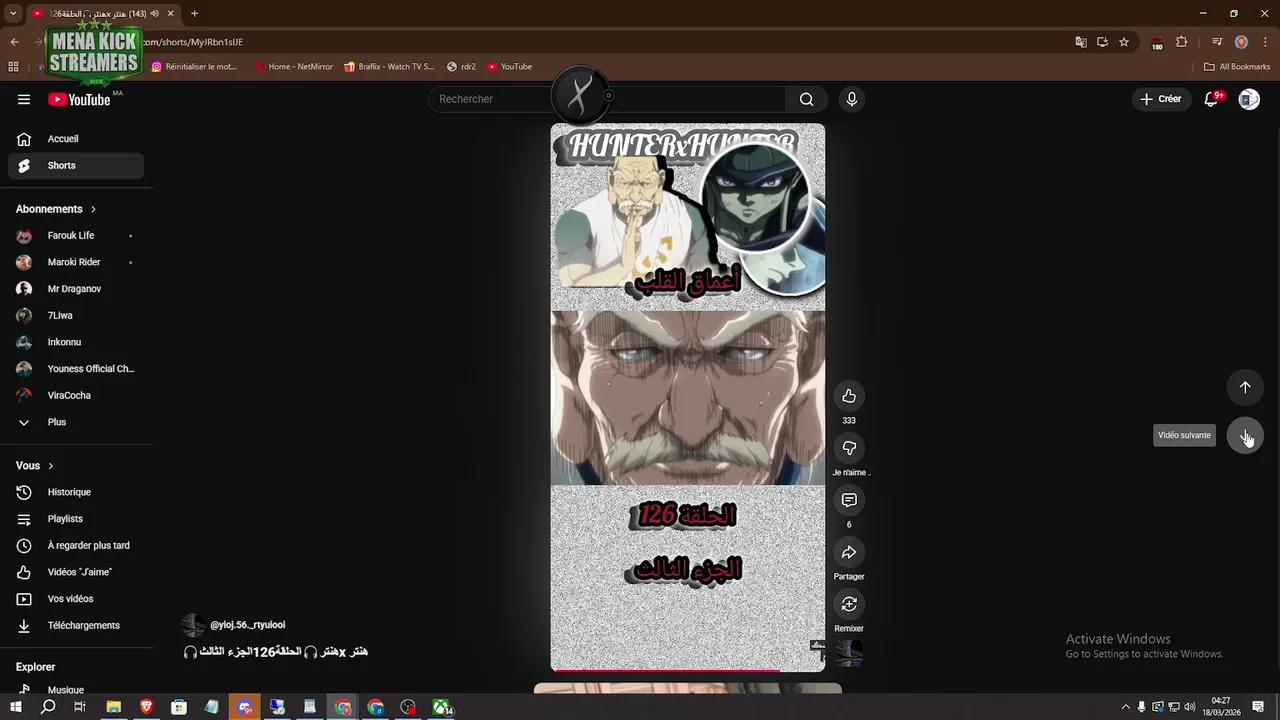Share the Short with Partager
1280x720 pixels.
point(849,552)
